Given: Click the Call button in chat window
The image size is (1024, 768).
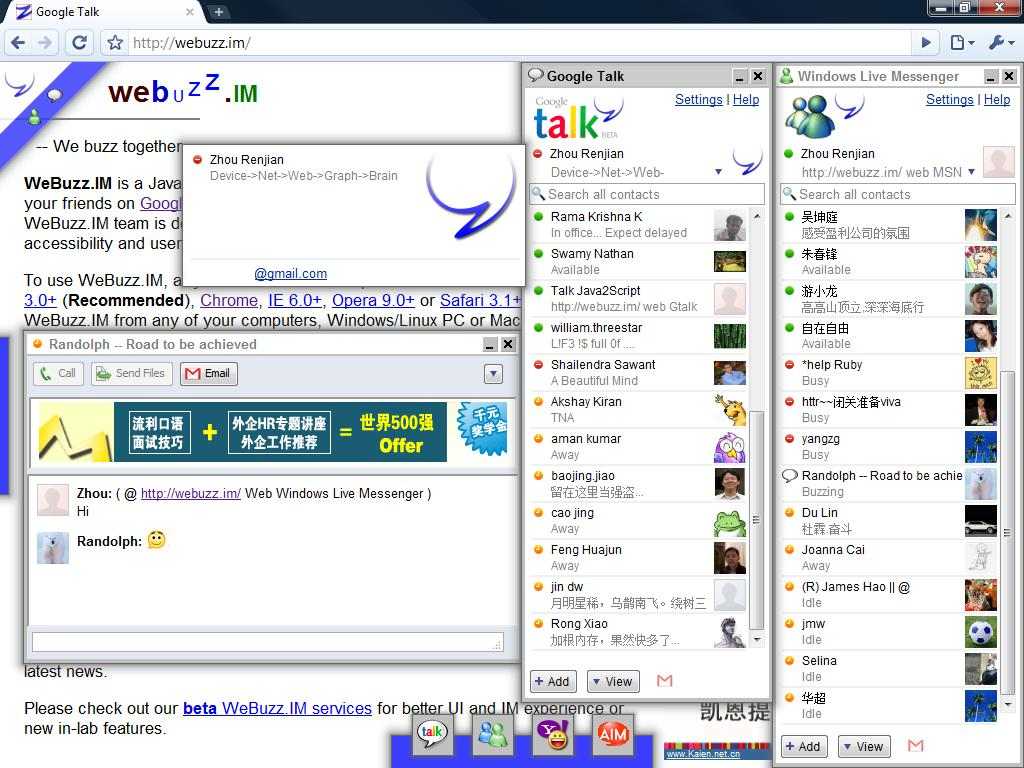Looking at the screenshot, I should [x=57, y=373].
